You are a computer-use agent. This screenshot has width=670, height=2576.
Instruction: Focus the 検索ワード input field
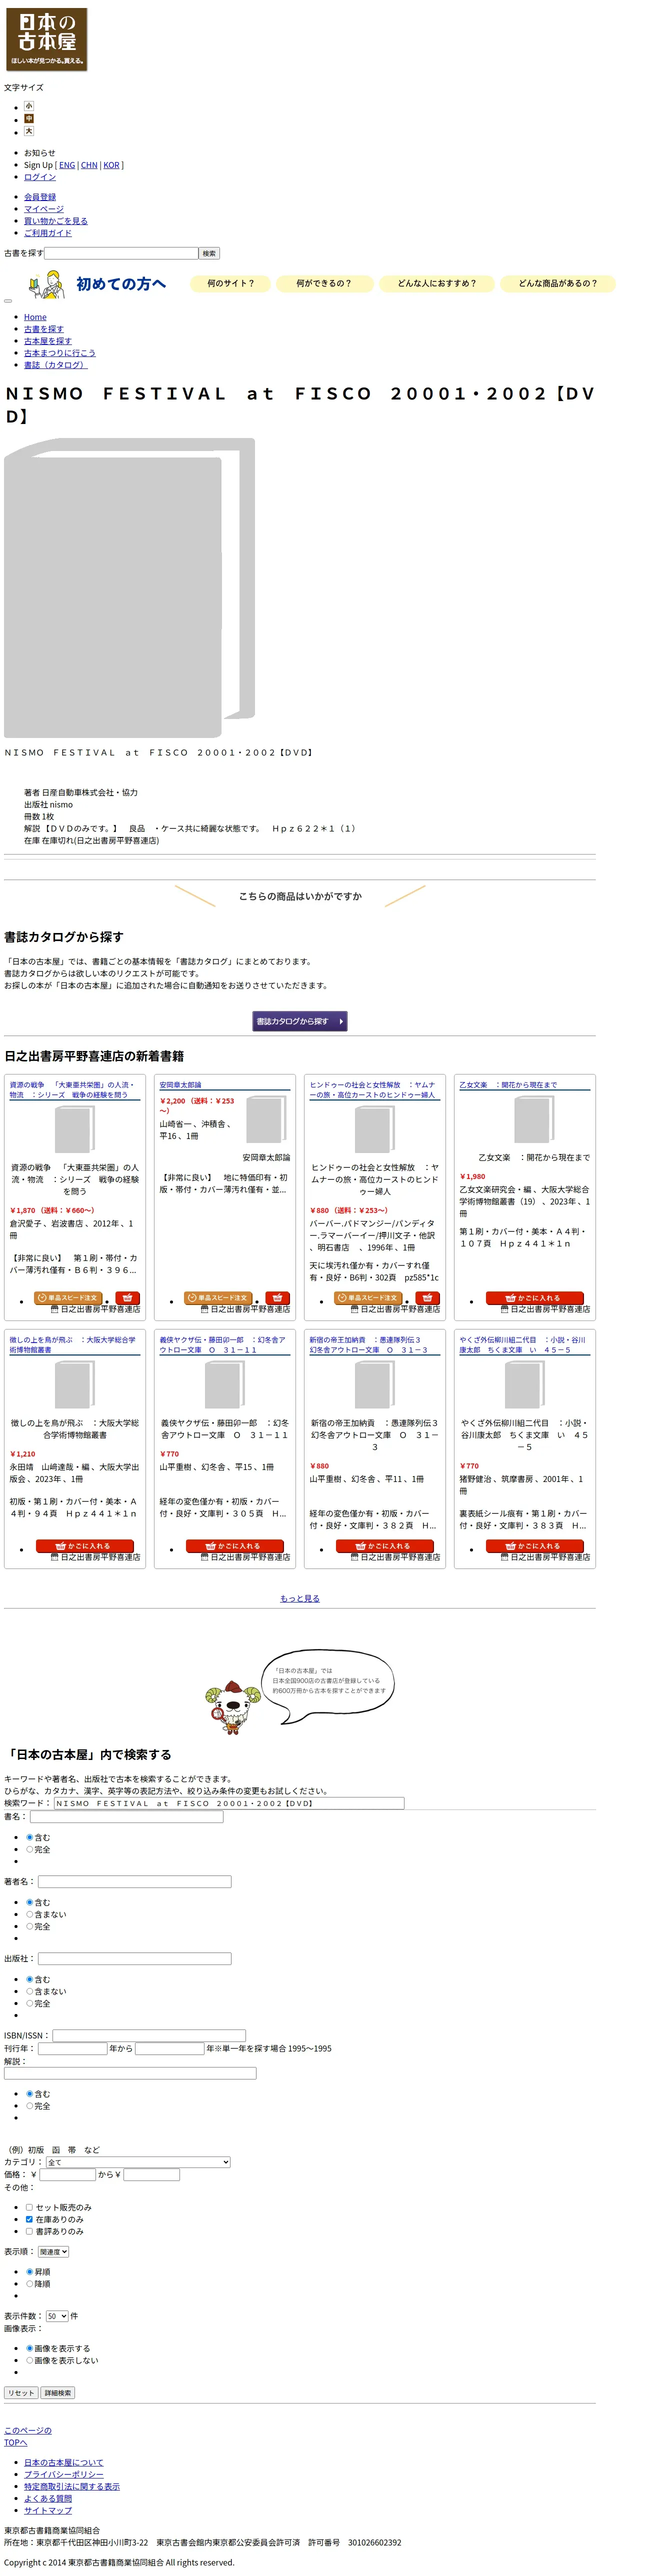[229, 1803]
